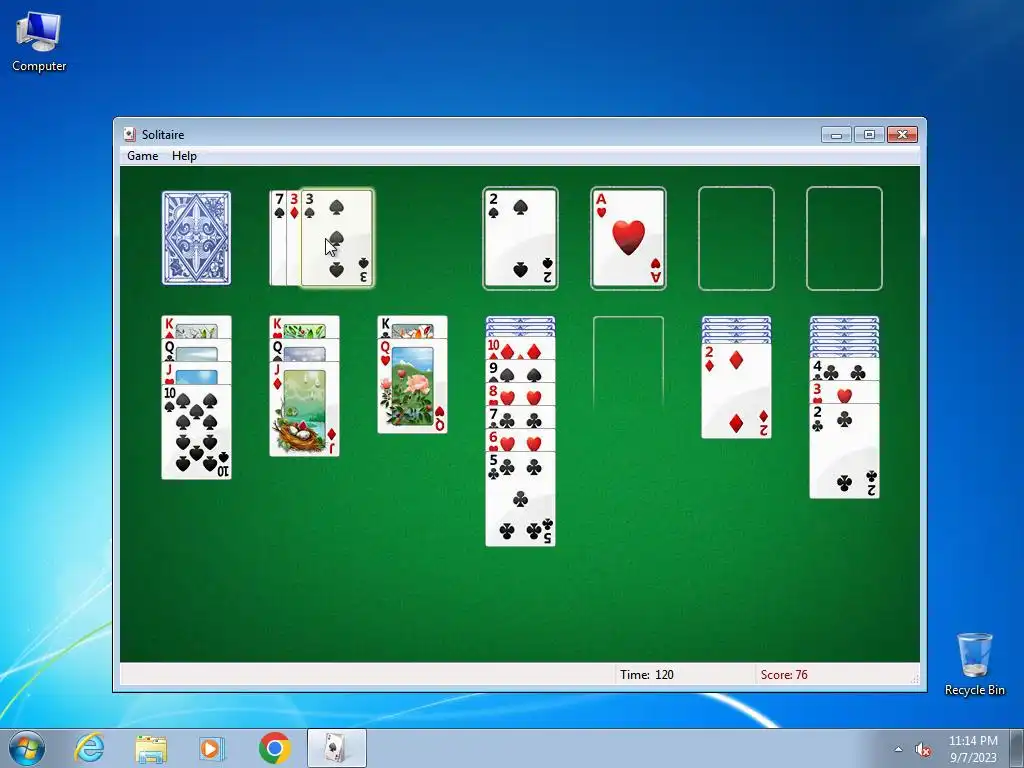1024x768 pixels.
Task: Select the 7 of clubs card
Action: (520, 417)
